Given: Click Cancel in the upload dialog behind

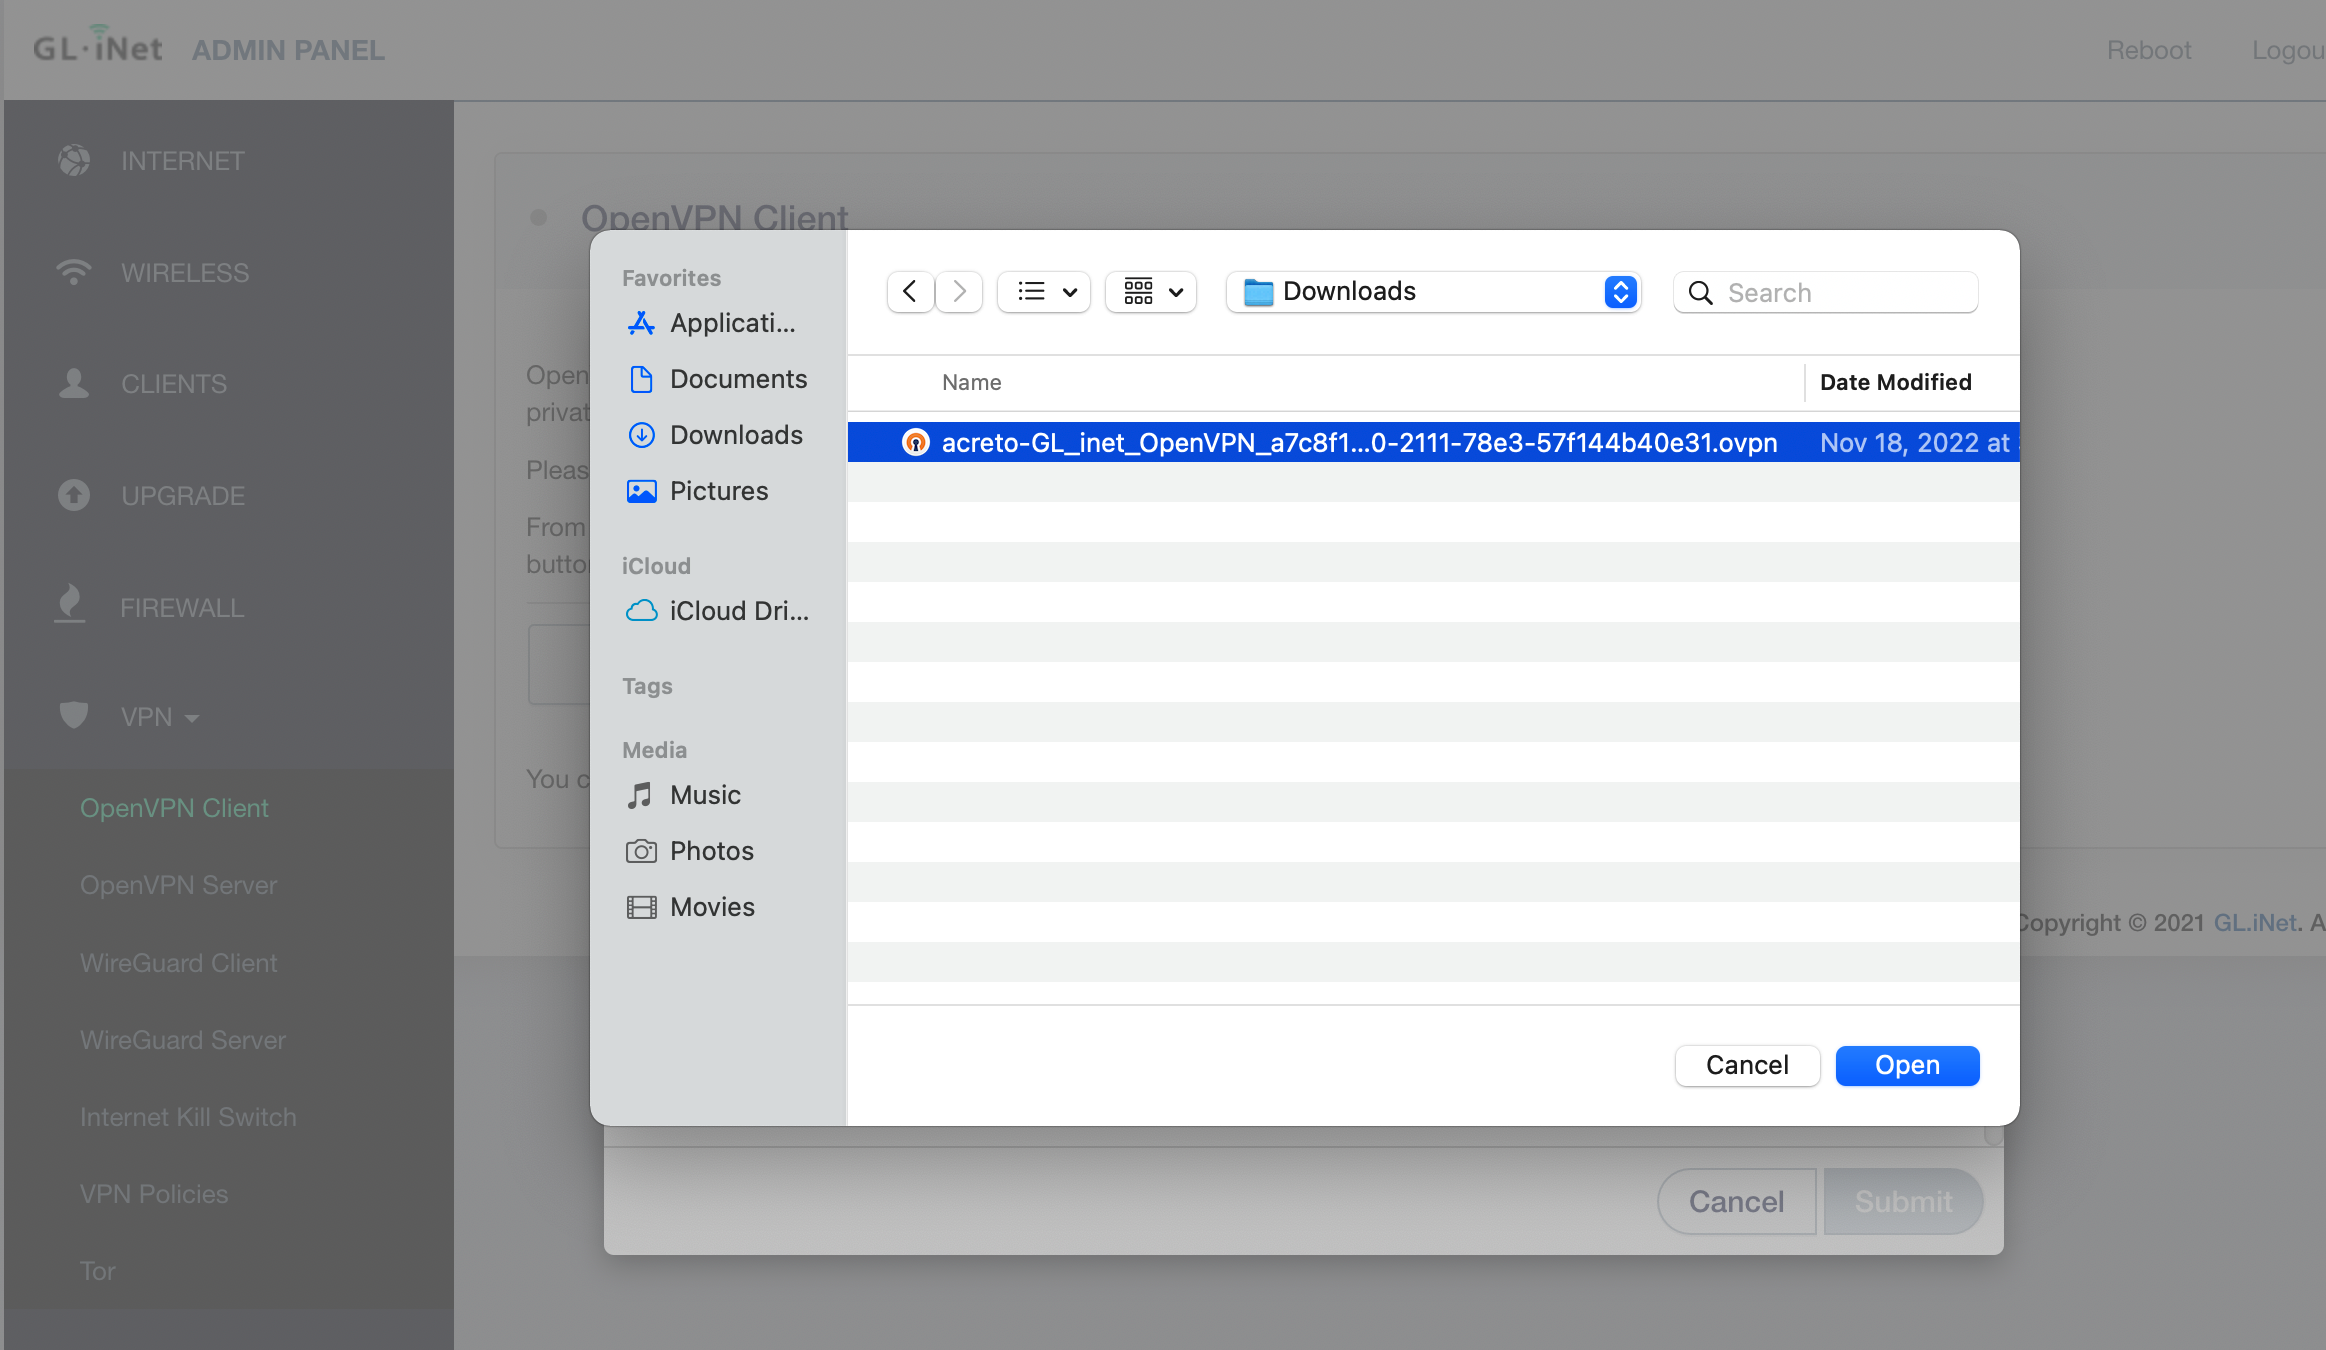Looking at the screenshot, I should point(1736,1201).
